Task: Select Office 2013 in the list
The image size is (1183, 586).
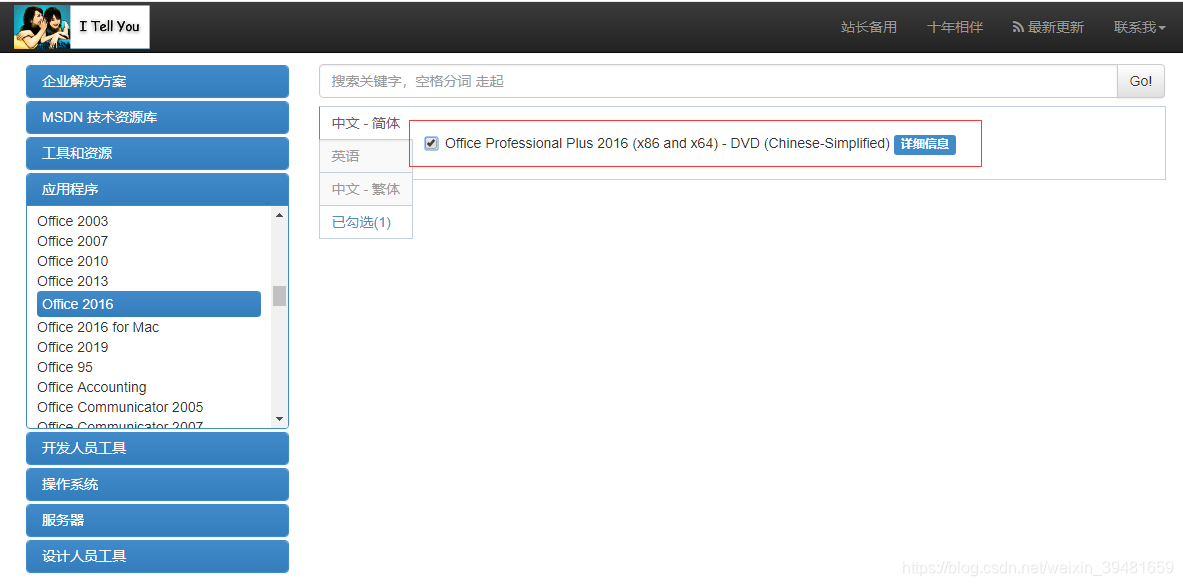Action: [72, 281]
